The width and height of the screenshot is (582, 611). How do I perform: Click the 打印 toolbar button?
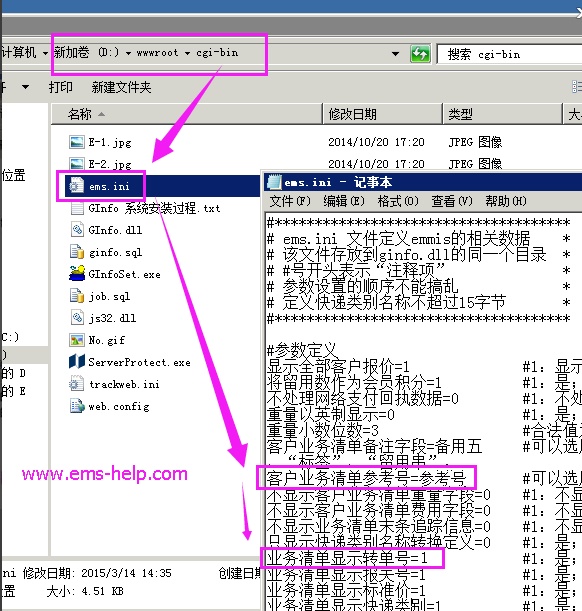click(60, 87)
